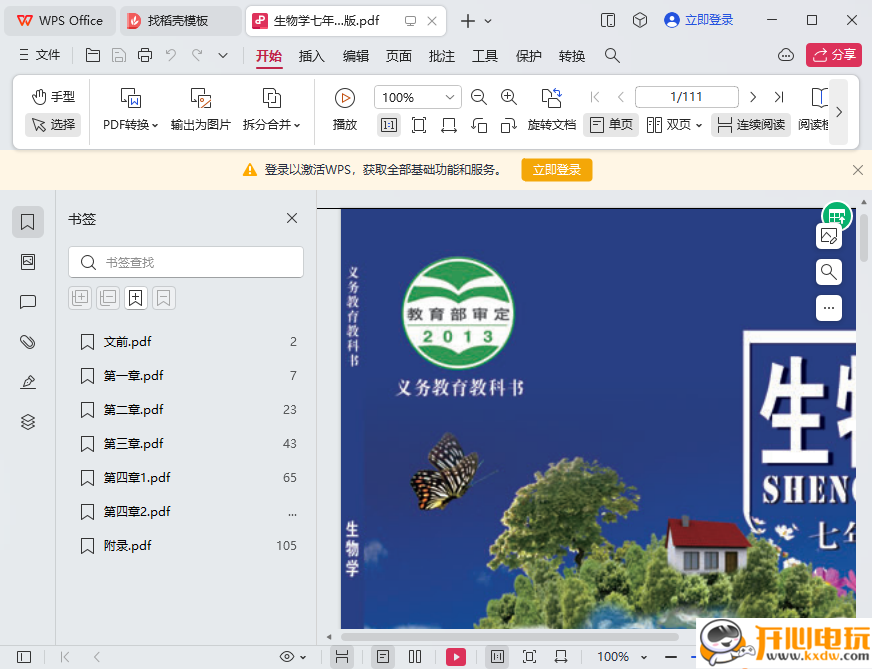Screen dimensions: 872x669
Task: Close the 书签 bookmarks panel
Action: pos(292,219)
